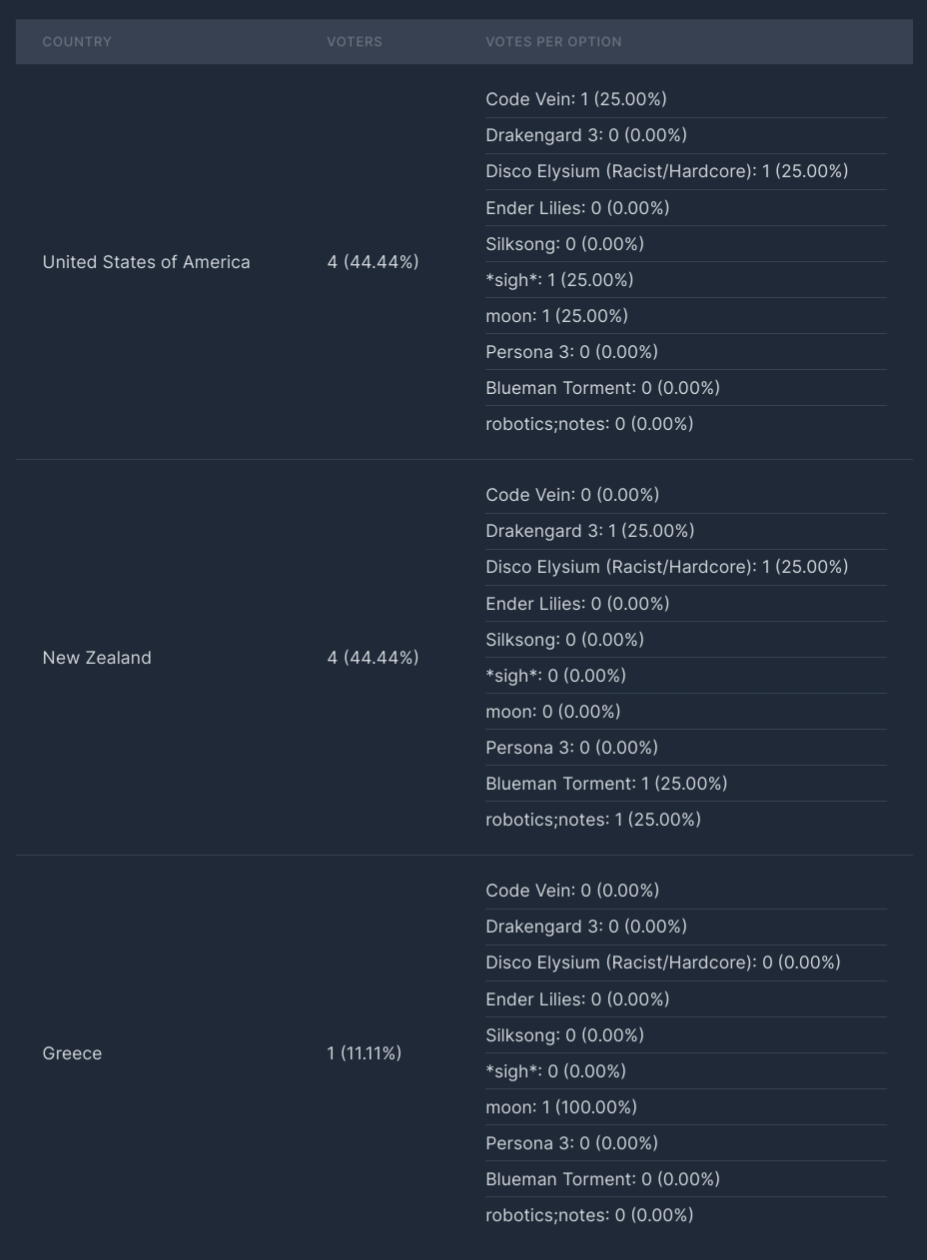Click Silksong: 0 (0.00%) in New Zealand row
Image resolution: width=927 pixels, height=1260 pixels.
pos(565,640)
